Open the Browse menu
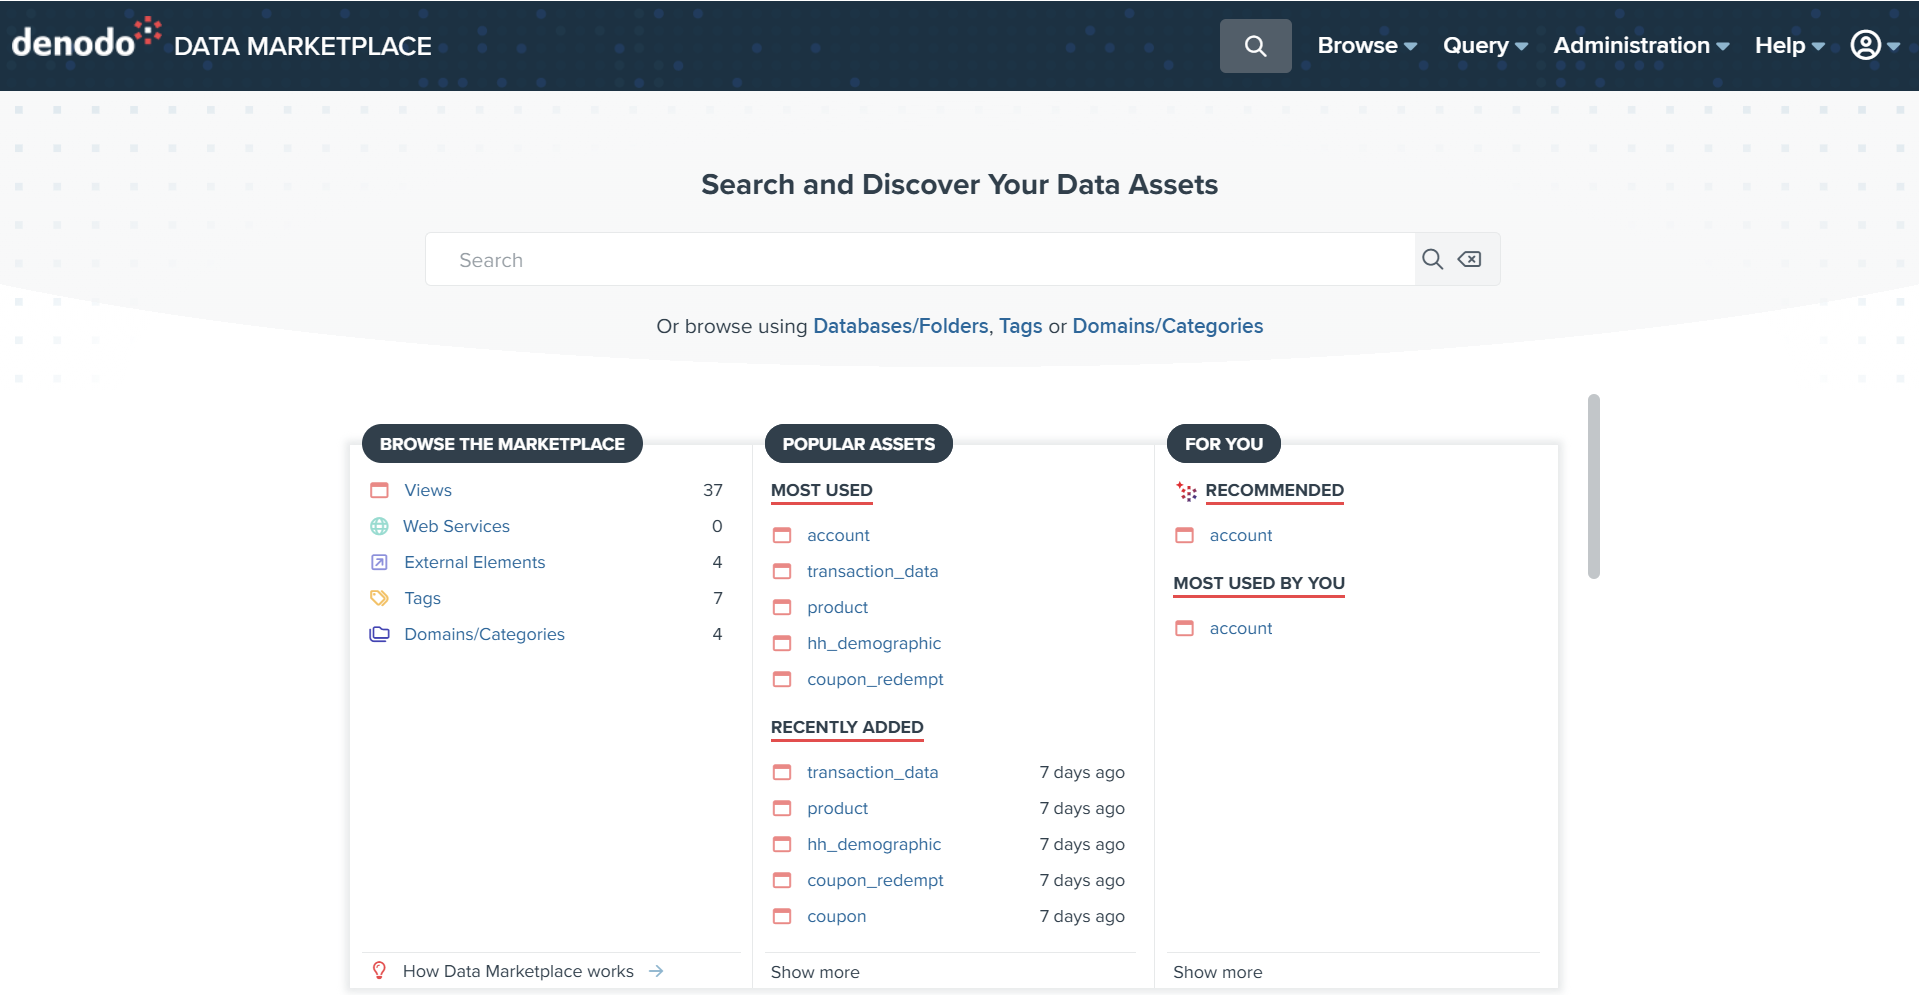The height and width of the screenshot is (995, 1919). pyautogui.click(x=1358, y=45)
